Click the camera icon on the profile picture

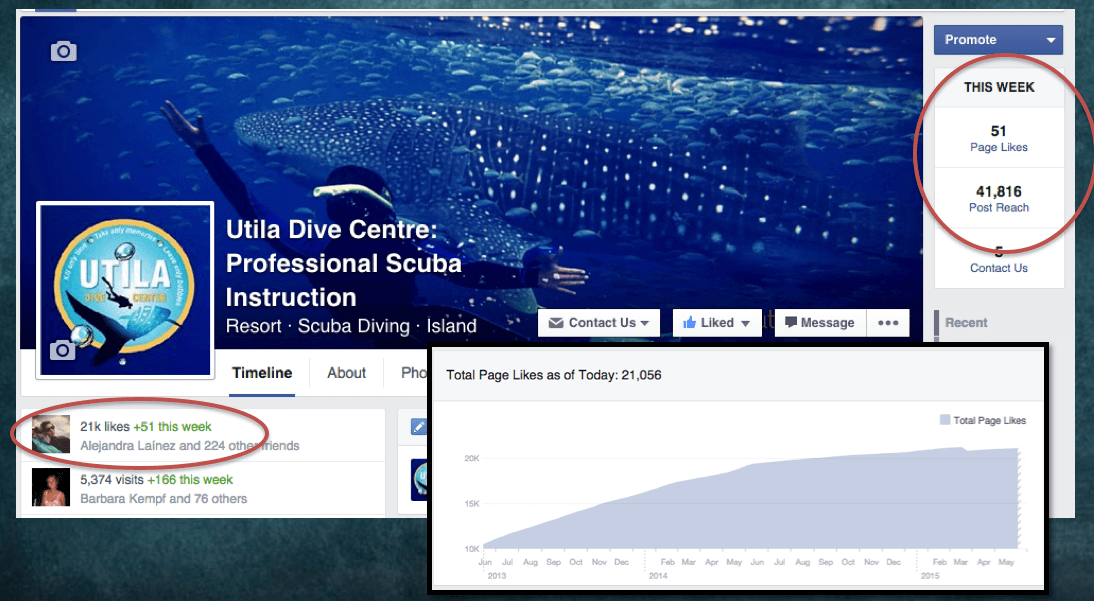click(x=62, y=350)
